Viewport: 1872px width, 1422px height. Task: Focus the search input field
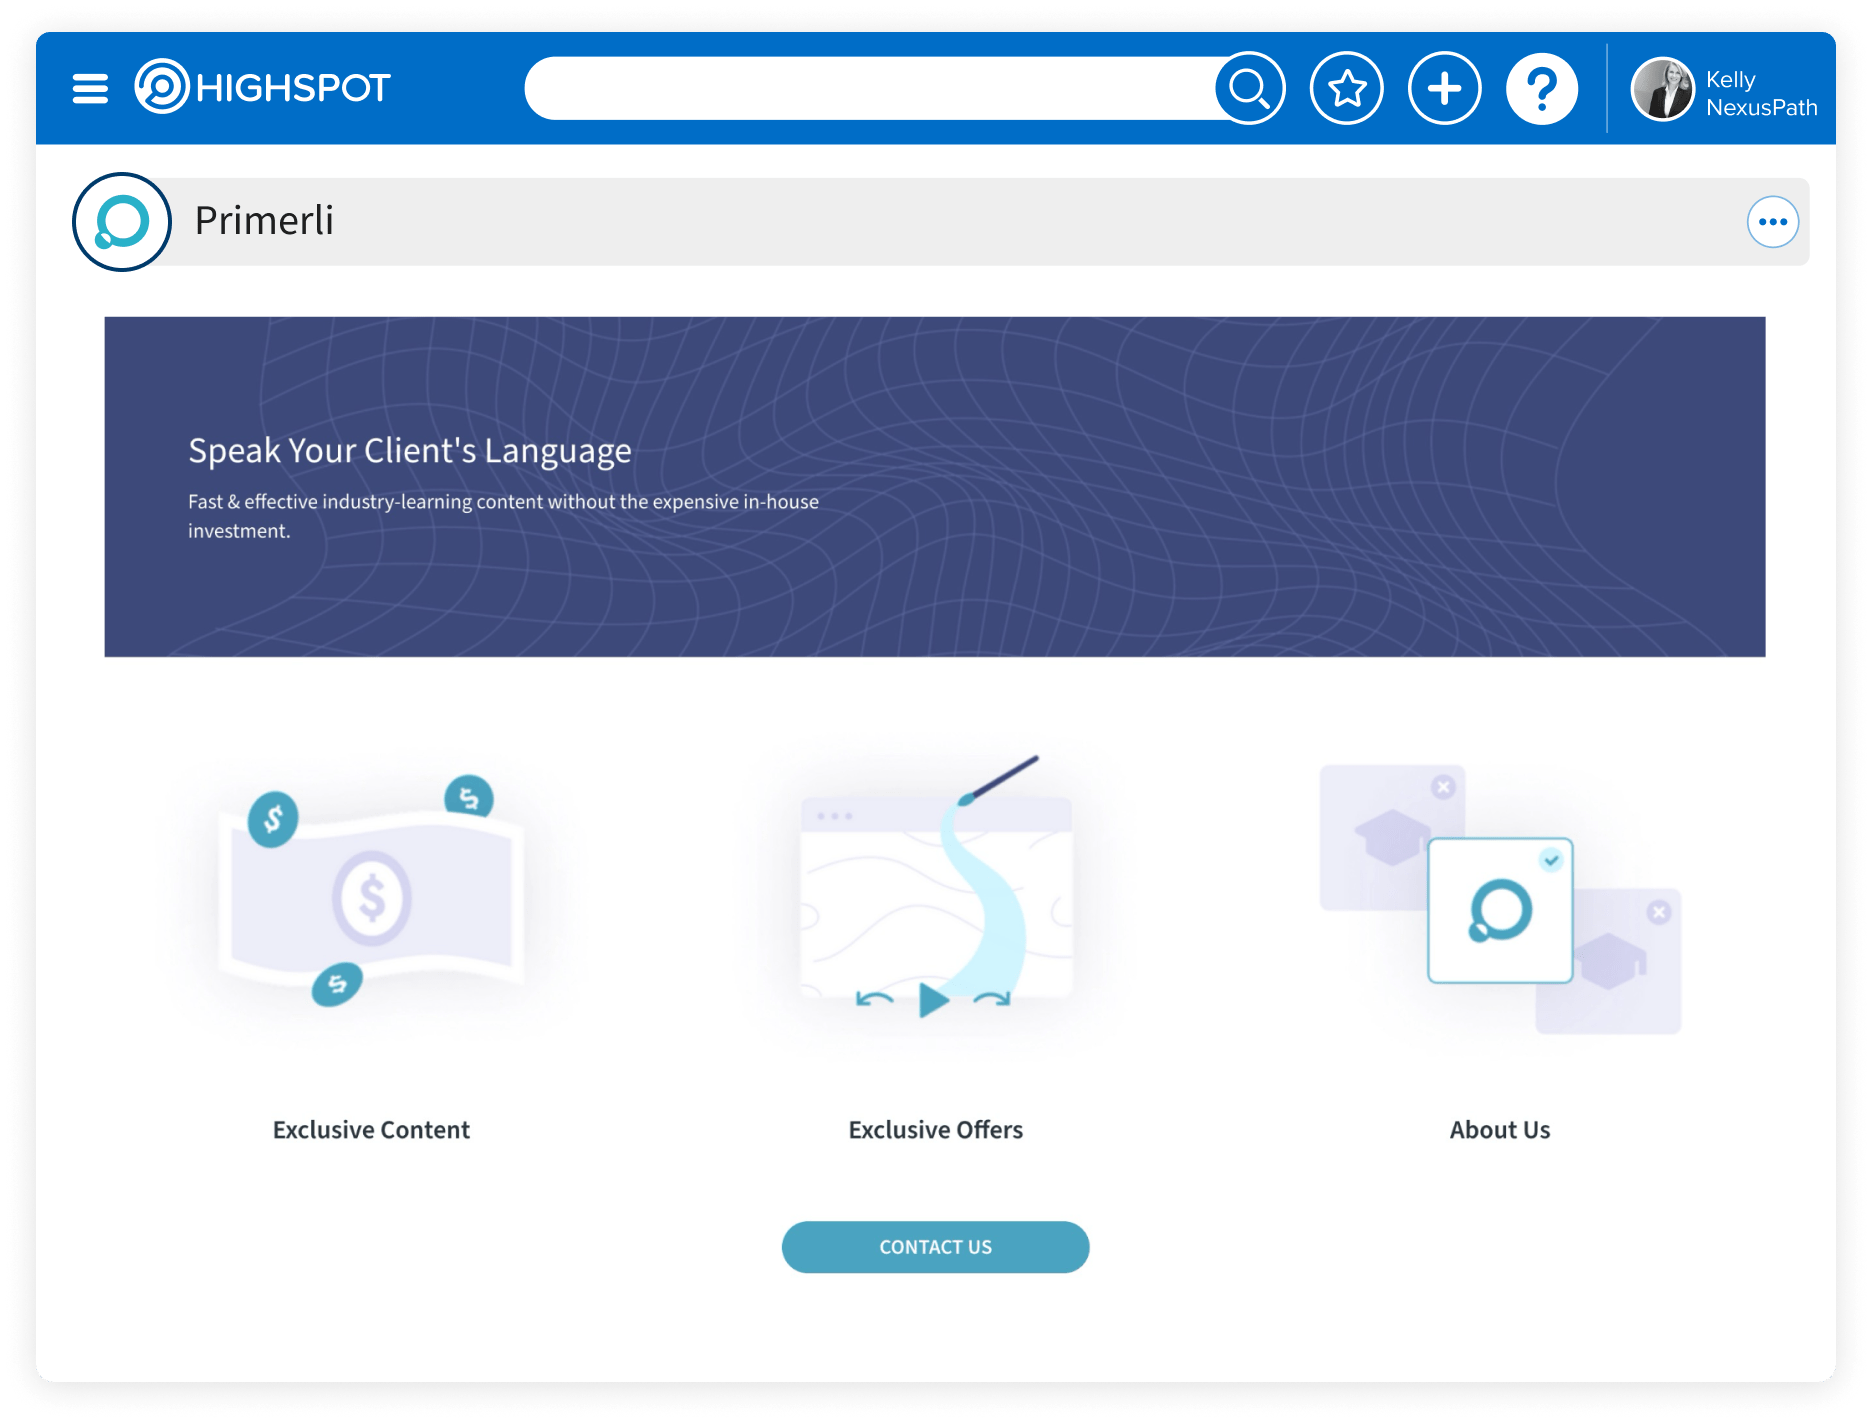(870, 88)
